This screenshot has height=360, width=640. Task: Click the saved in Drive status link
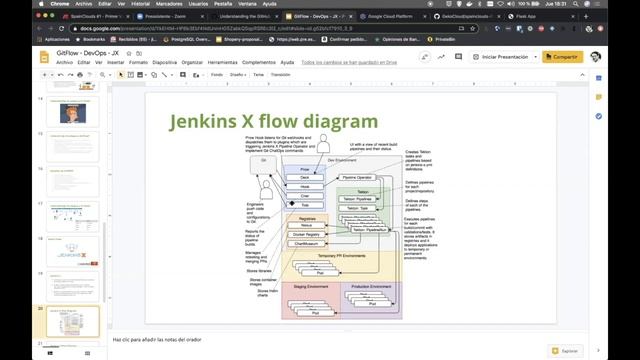(x=349, y=62)
